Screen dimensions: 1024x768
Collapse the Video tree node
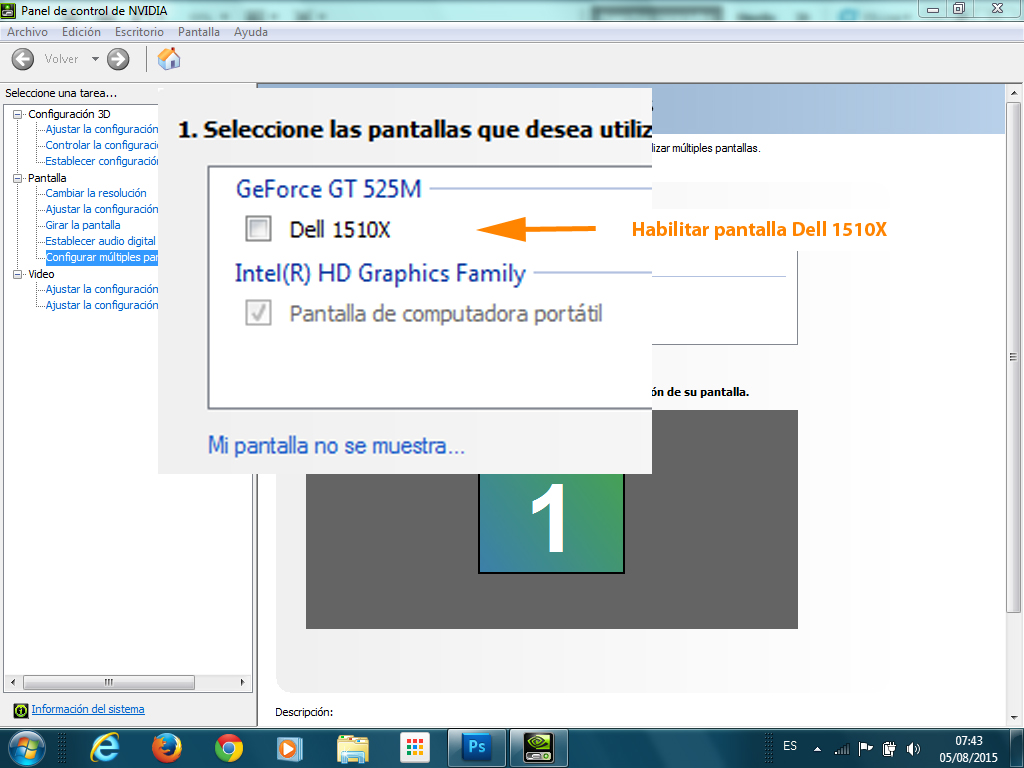[x=18, y=274]
